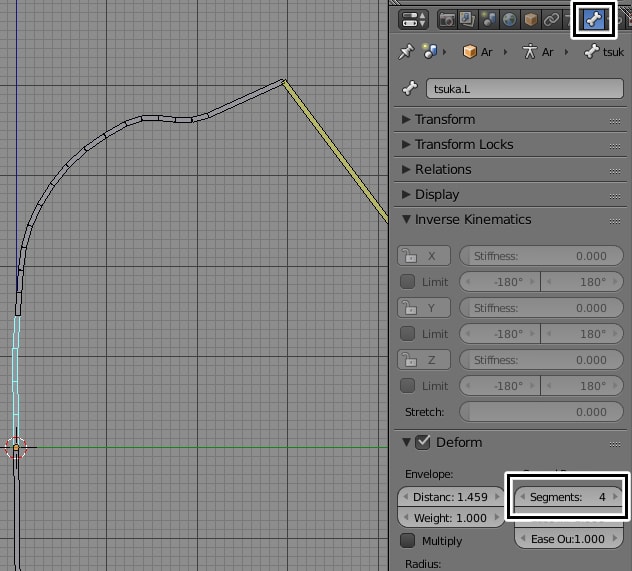
Task: Click the Segments value 4
Action: click(x=602, y=497)
